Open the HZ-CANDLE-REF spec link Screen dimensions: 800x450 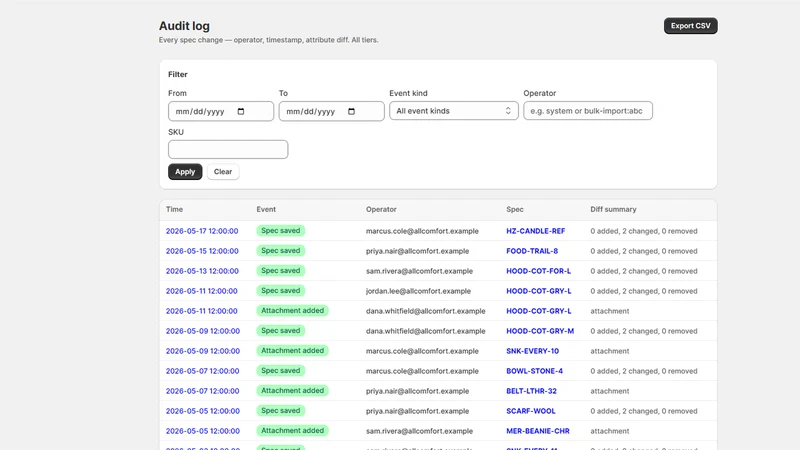(x=535, y=231)
